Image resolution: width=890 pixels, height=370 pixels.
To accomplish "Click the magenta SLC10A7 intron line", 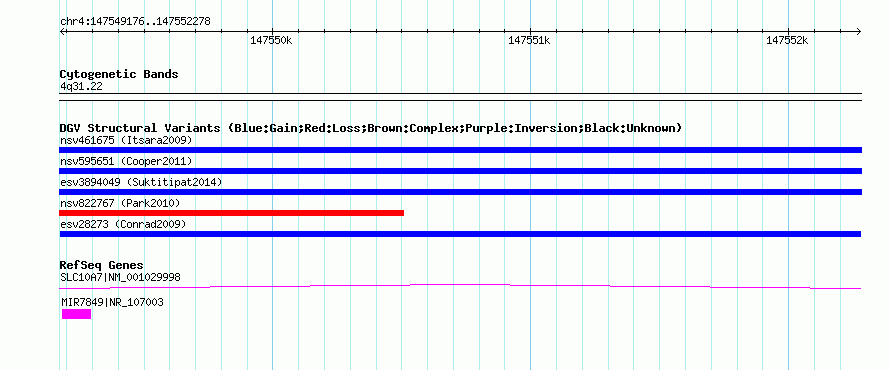I will [x=460, y=287].
